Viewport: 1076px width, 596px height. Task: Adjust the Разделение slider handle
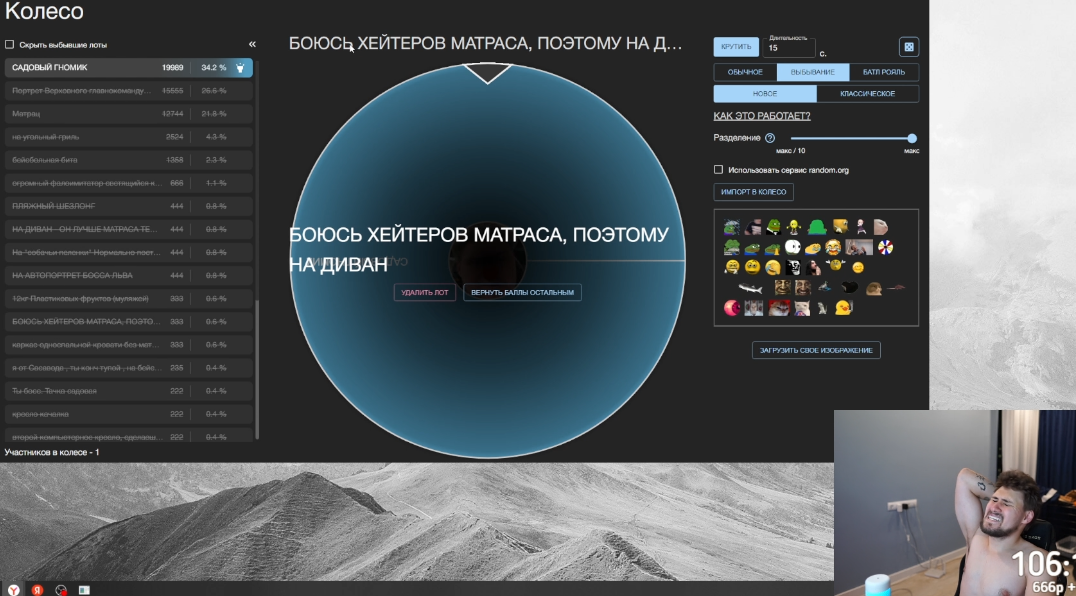(x=911, y=138)
